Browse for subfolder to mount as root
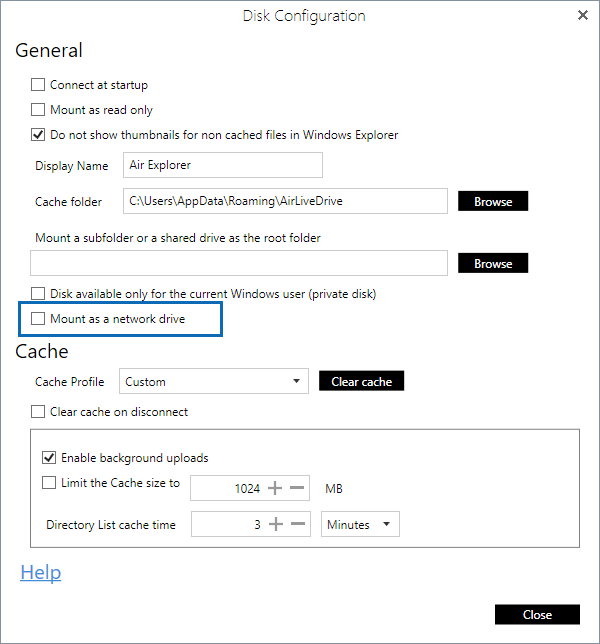The width and height of the screenshot is (600, 644). coord(493,263)
